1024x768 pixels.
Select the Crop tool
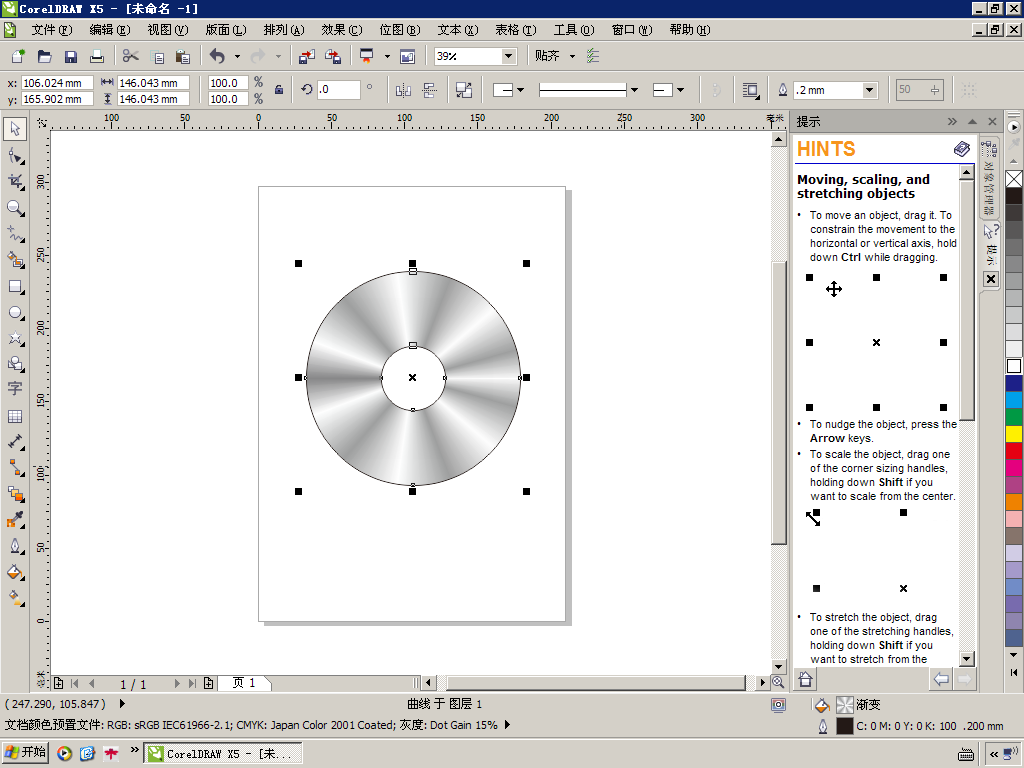click(x=15, y=181)
